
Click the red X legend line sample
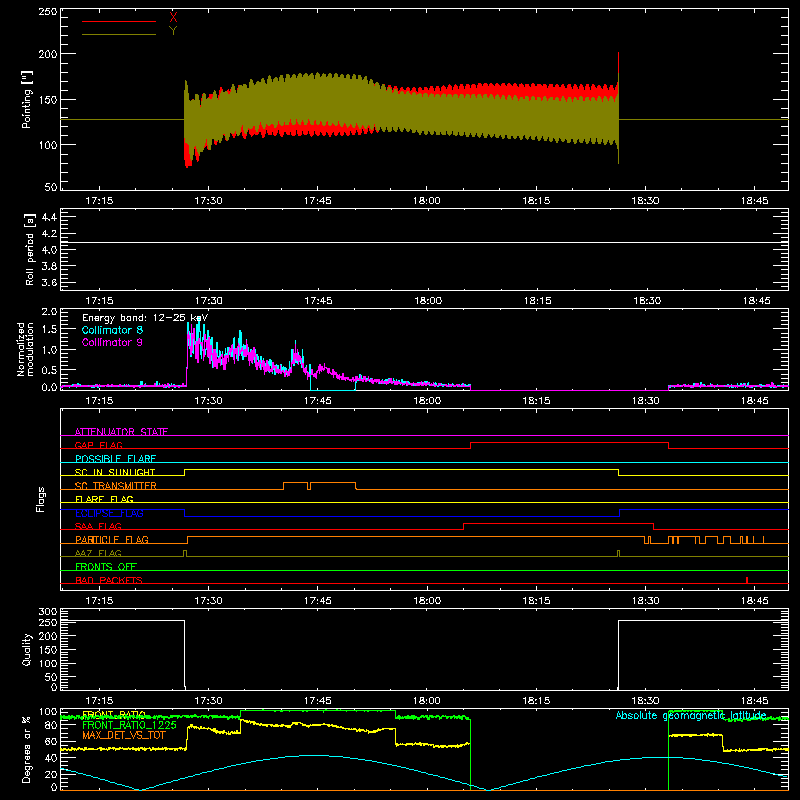coord(119,21)
